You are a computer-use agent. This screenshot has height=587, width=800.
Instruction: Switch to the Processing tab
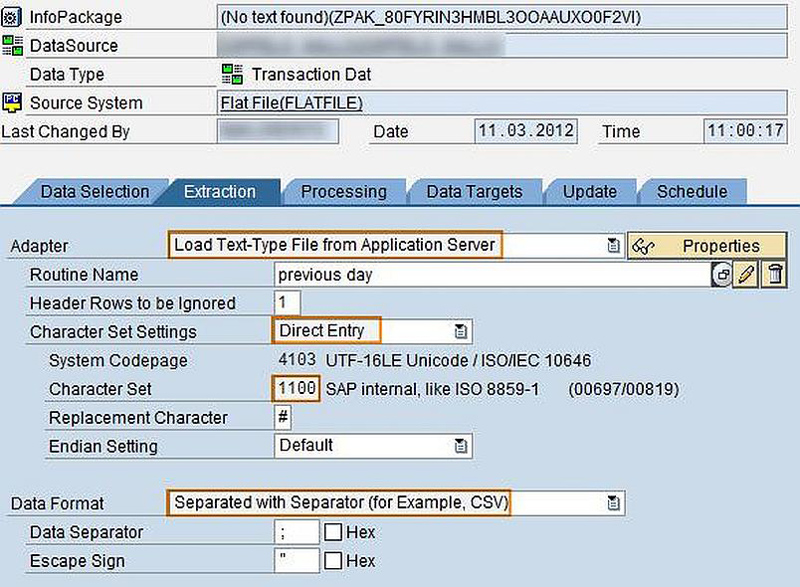coord(344,192)
